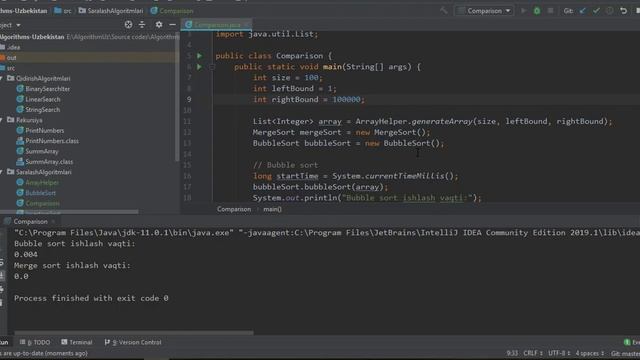The width and height of the screenshot is (640, 360).
Task: Click Comparison in the top navigation breadcrumb
Action: point(172,11)
